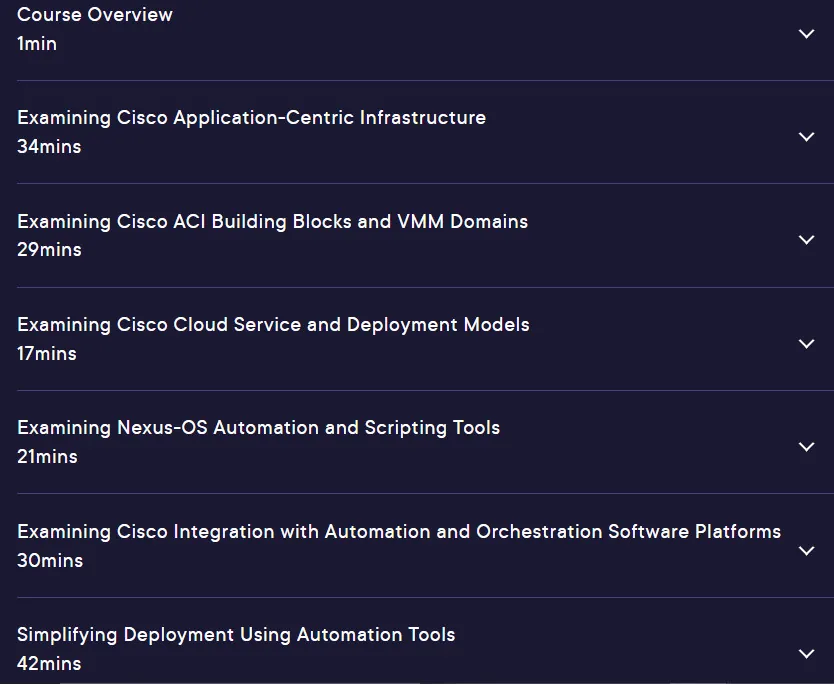Click the 17mins duration label
The width and height of the screenshot is (834, 684).
[47, 354]
